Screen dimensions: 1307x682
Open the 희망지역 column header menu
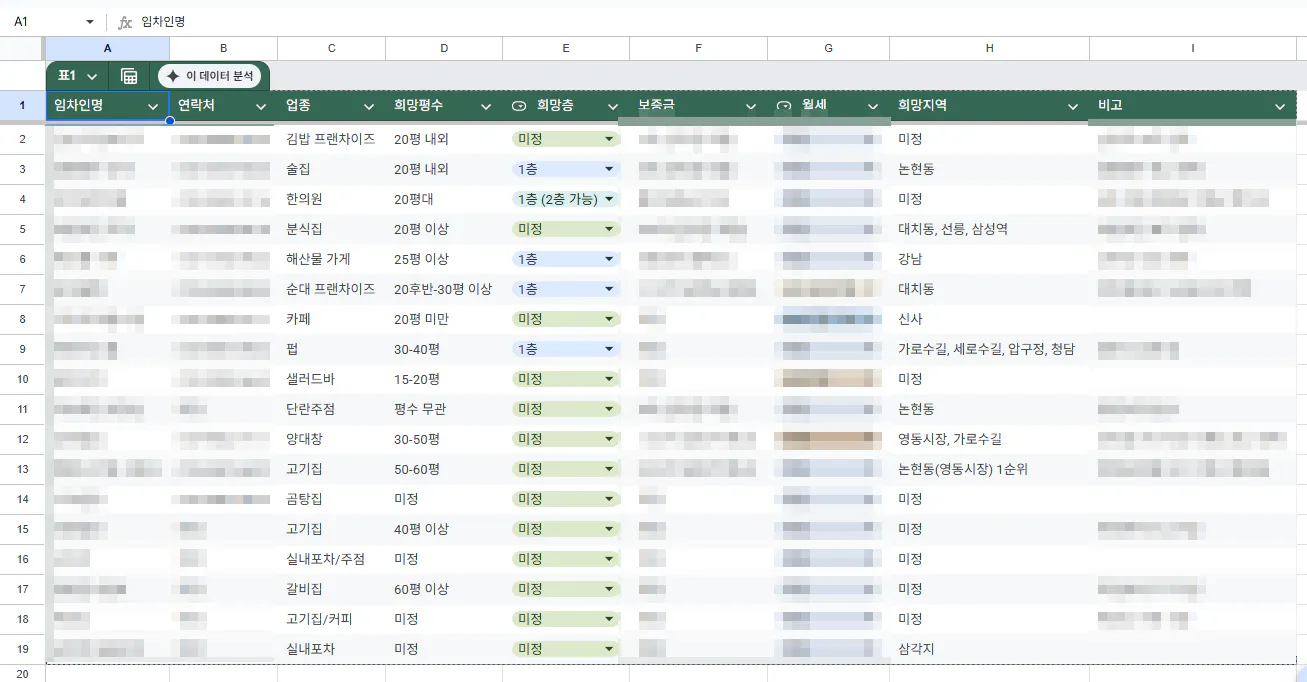pos(1073,106)
